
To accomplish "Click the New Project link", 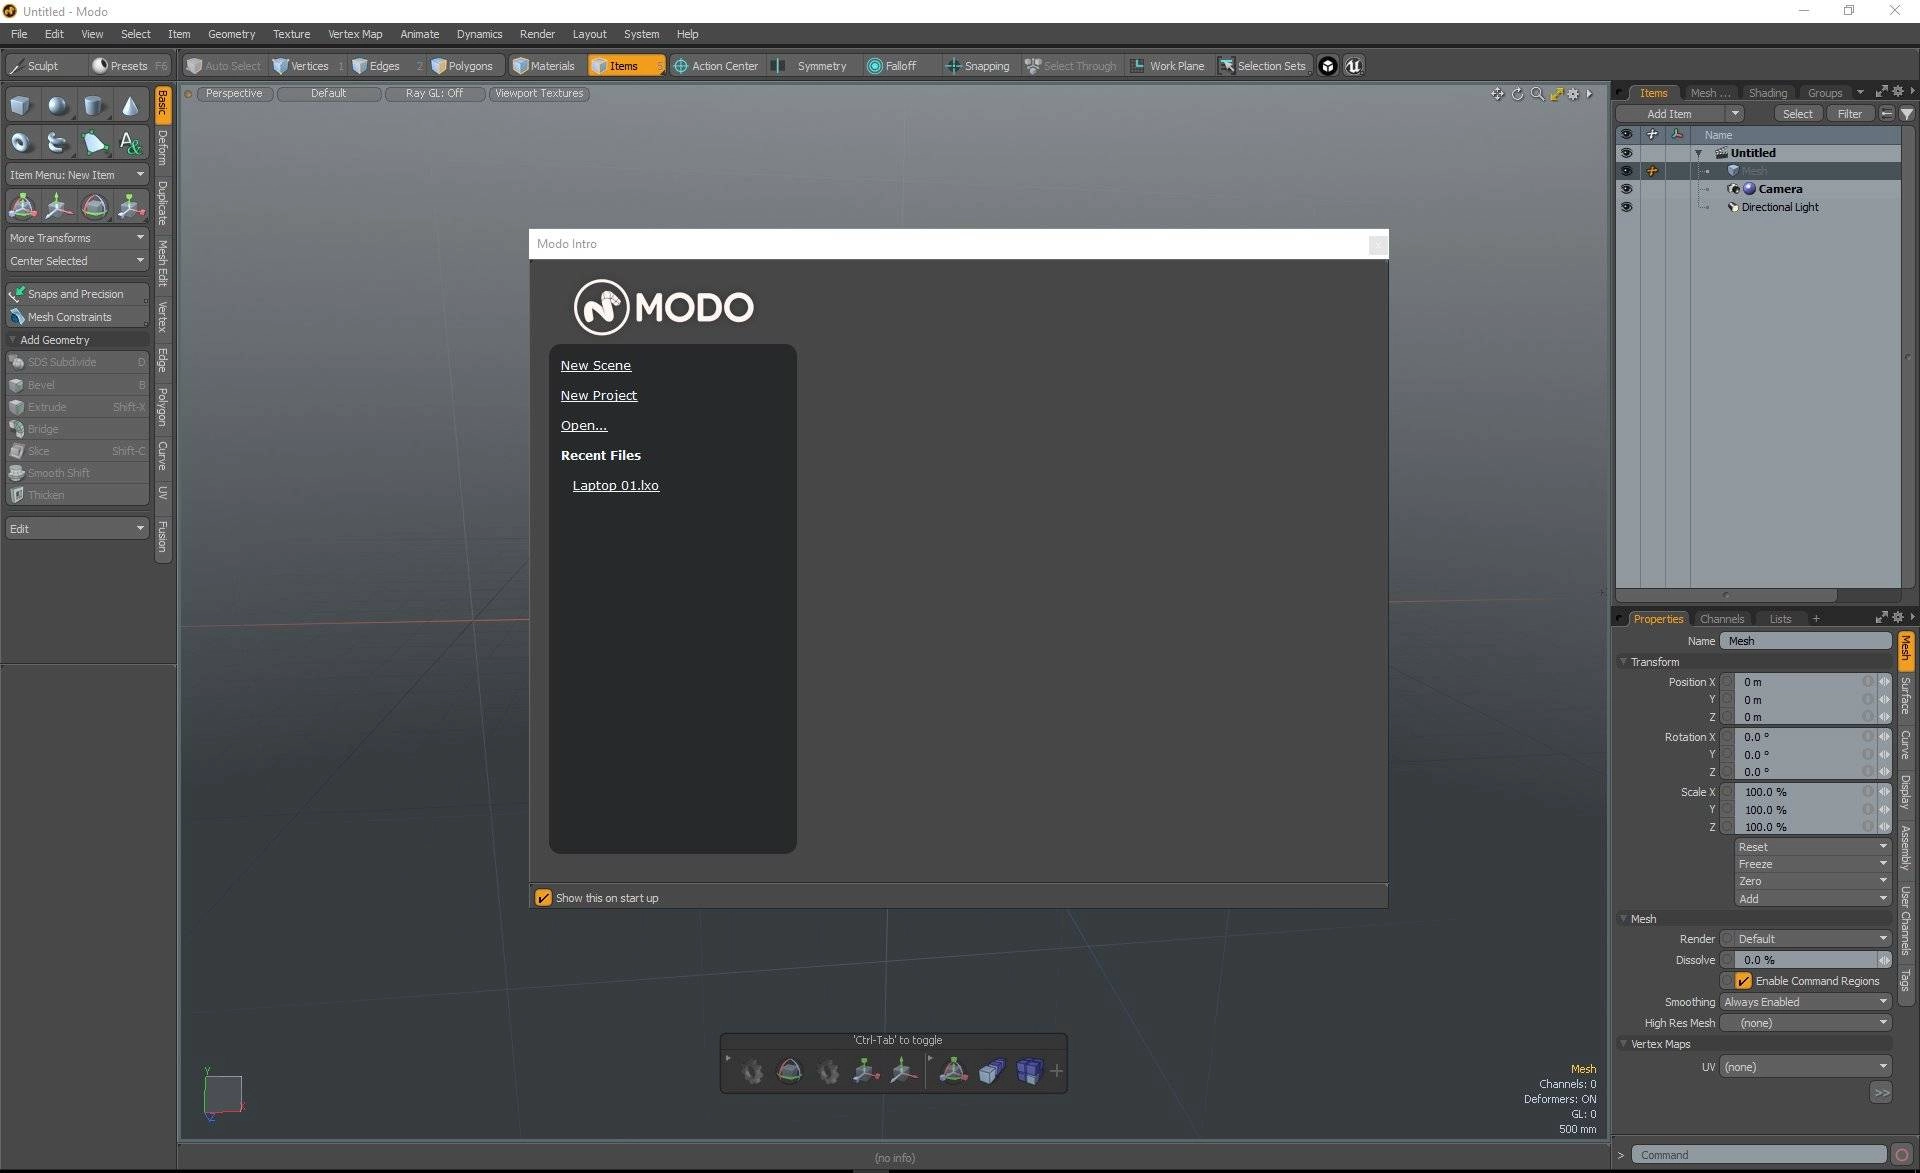I will coord(598,396).
